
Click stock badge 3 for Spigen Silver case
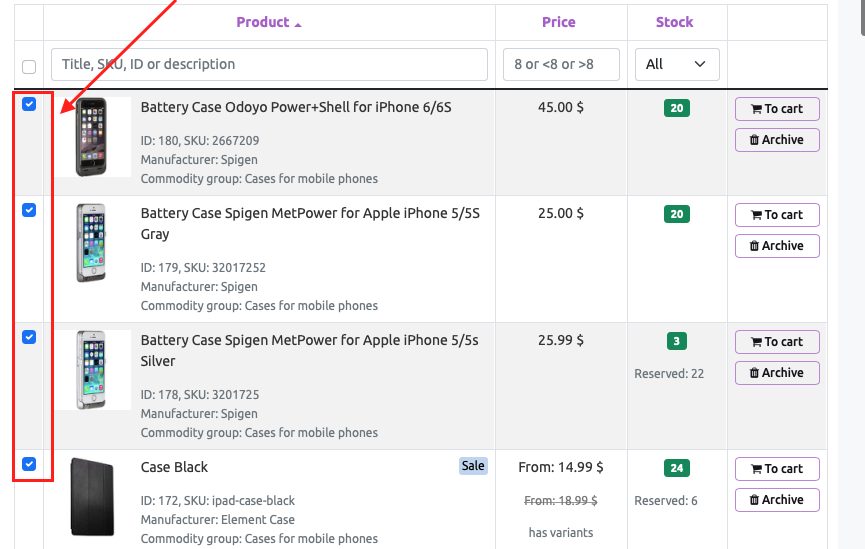[x=676, y=341]
